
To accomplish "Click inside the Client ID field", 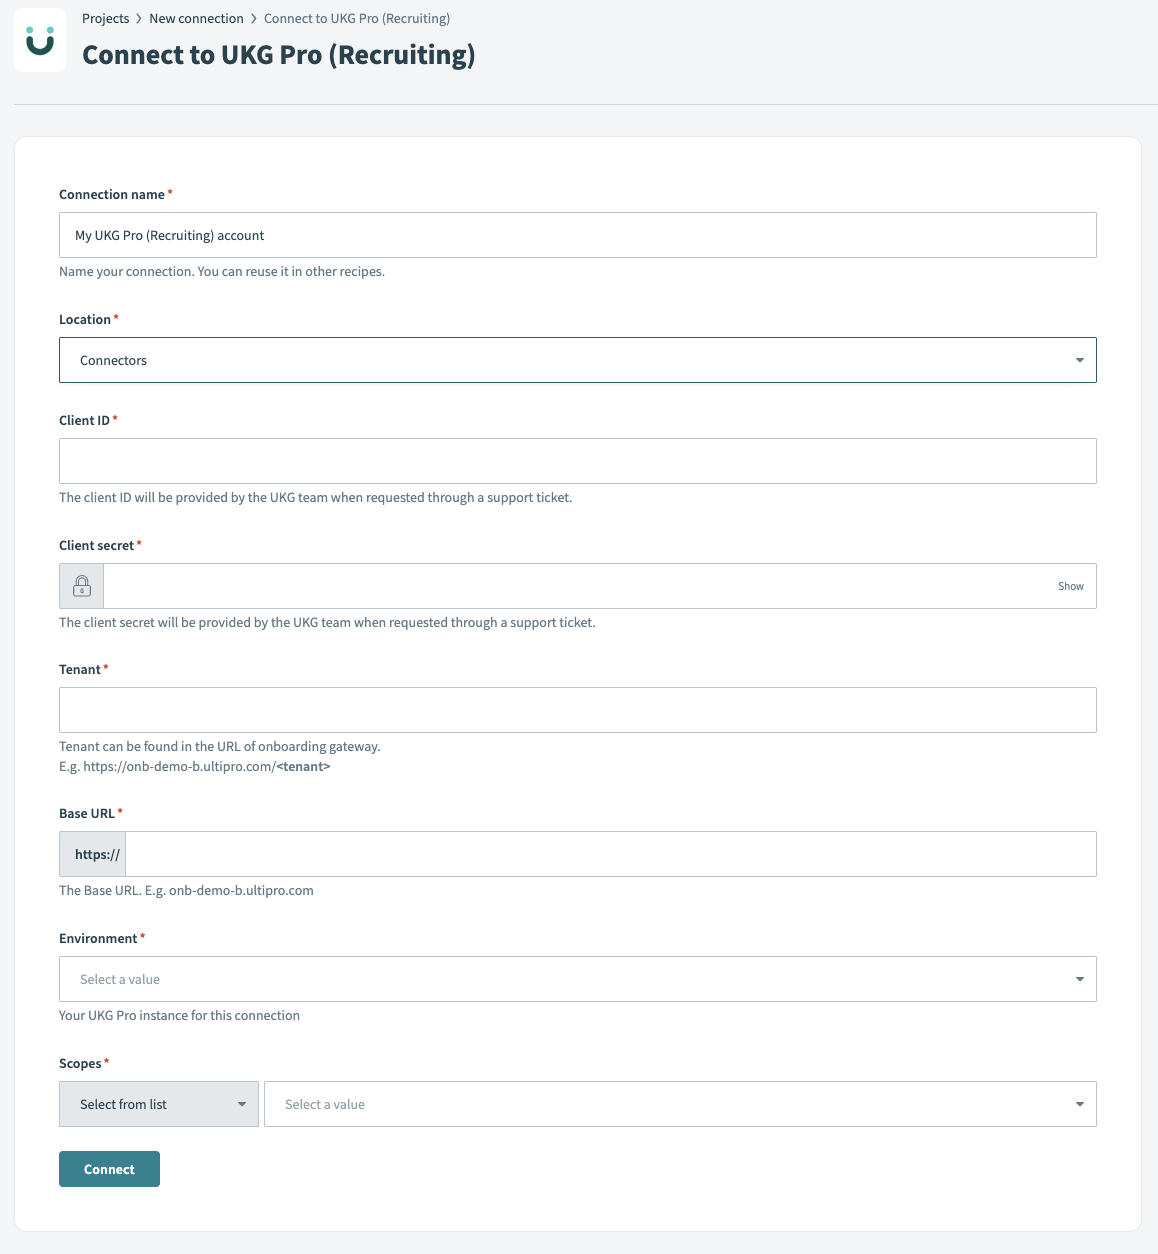I will click(x=578, y=460).
